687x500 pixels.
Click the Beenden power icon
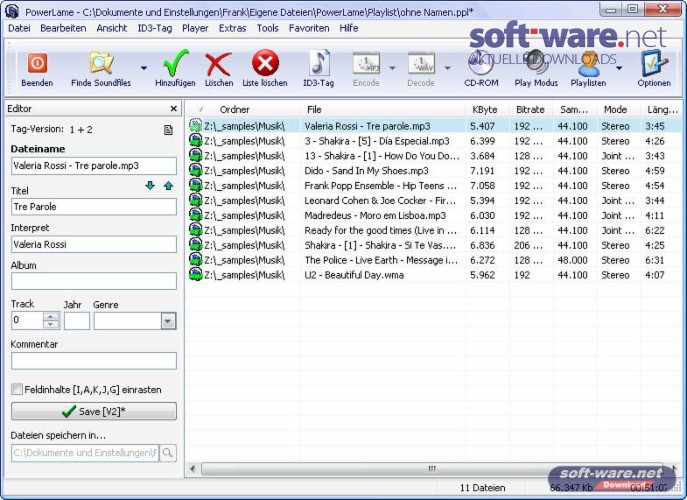[37, 64]
